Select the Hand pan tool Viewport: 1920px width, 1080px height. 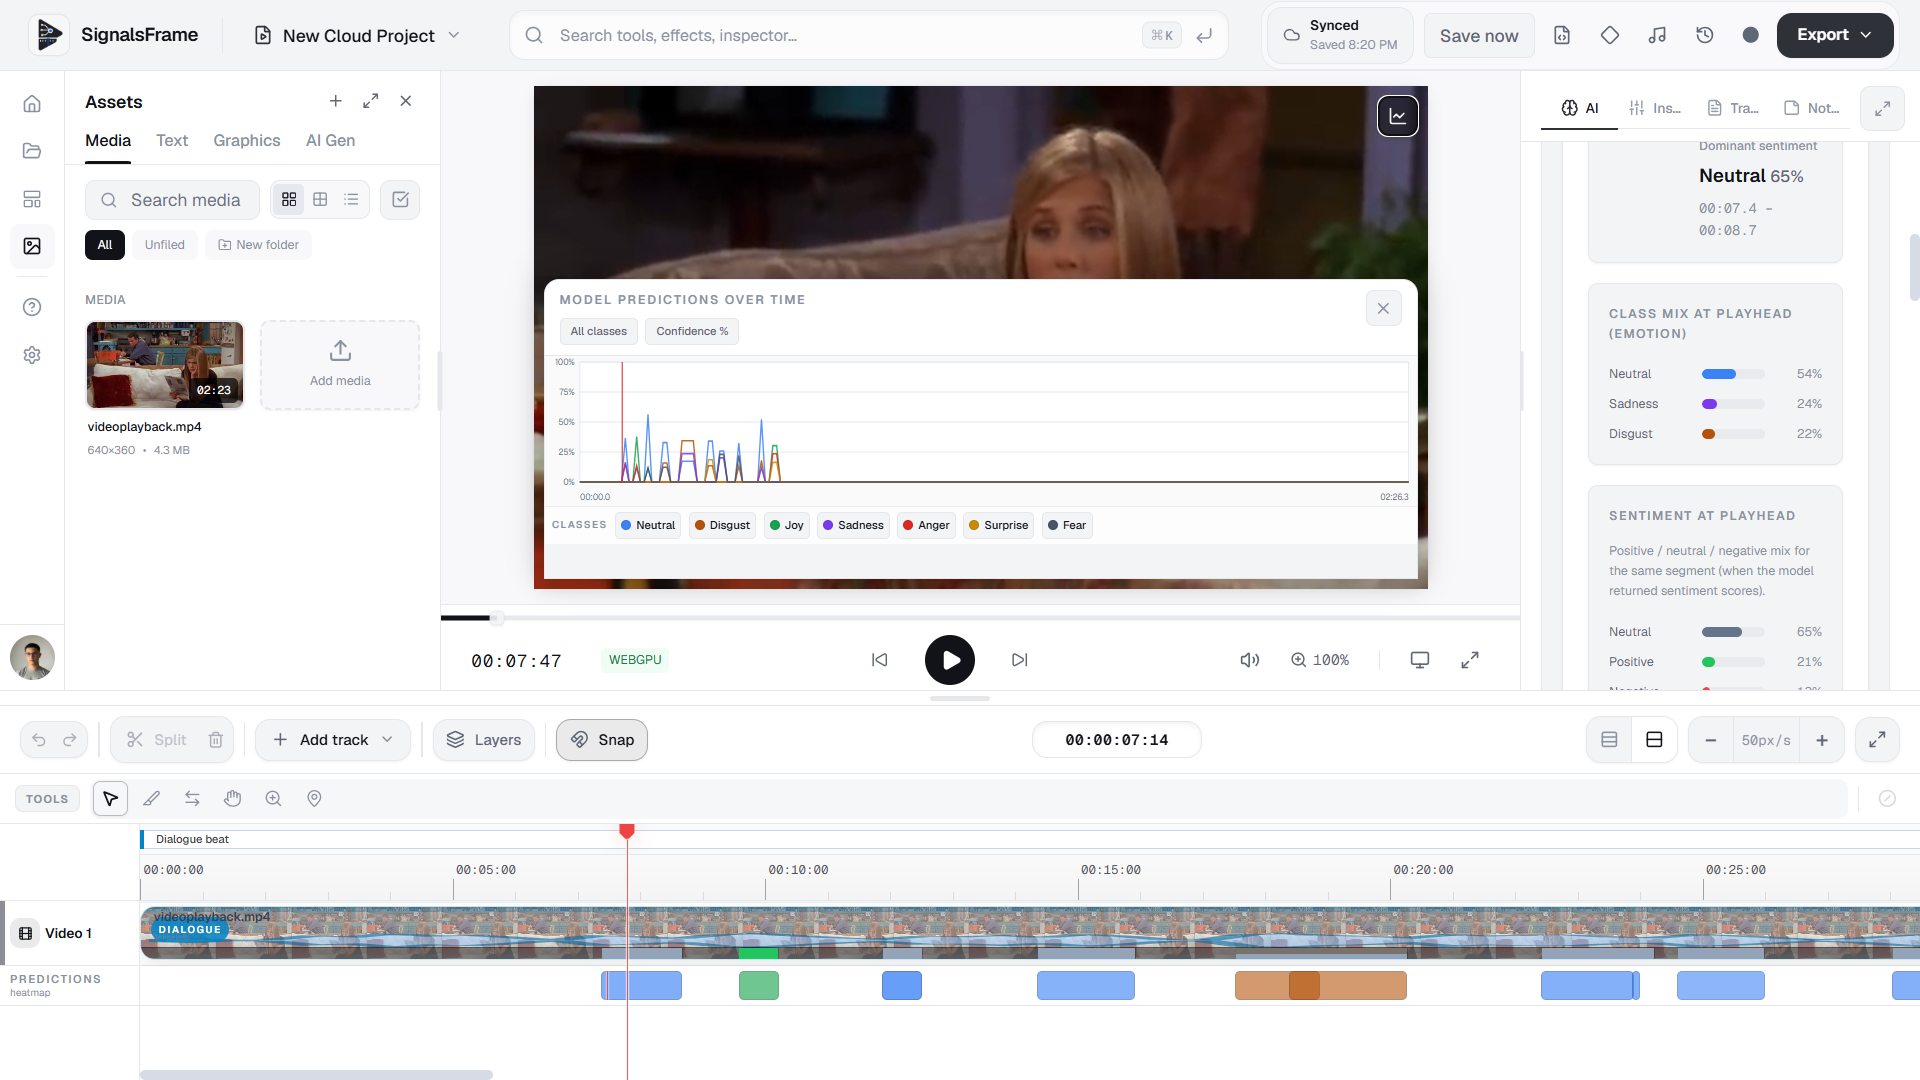[x=233, y=798]
